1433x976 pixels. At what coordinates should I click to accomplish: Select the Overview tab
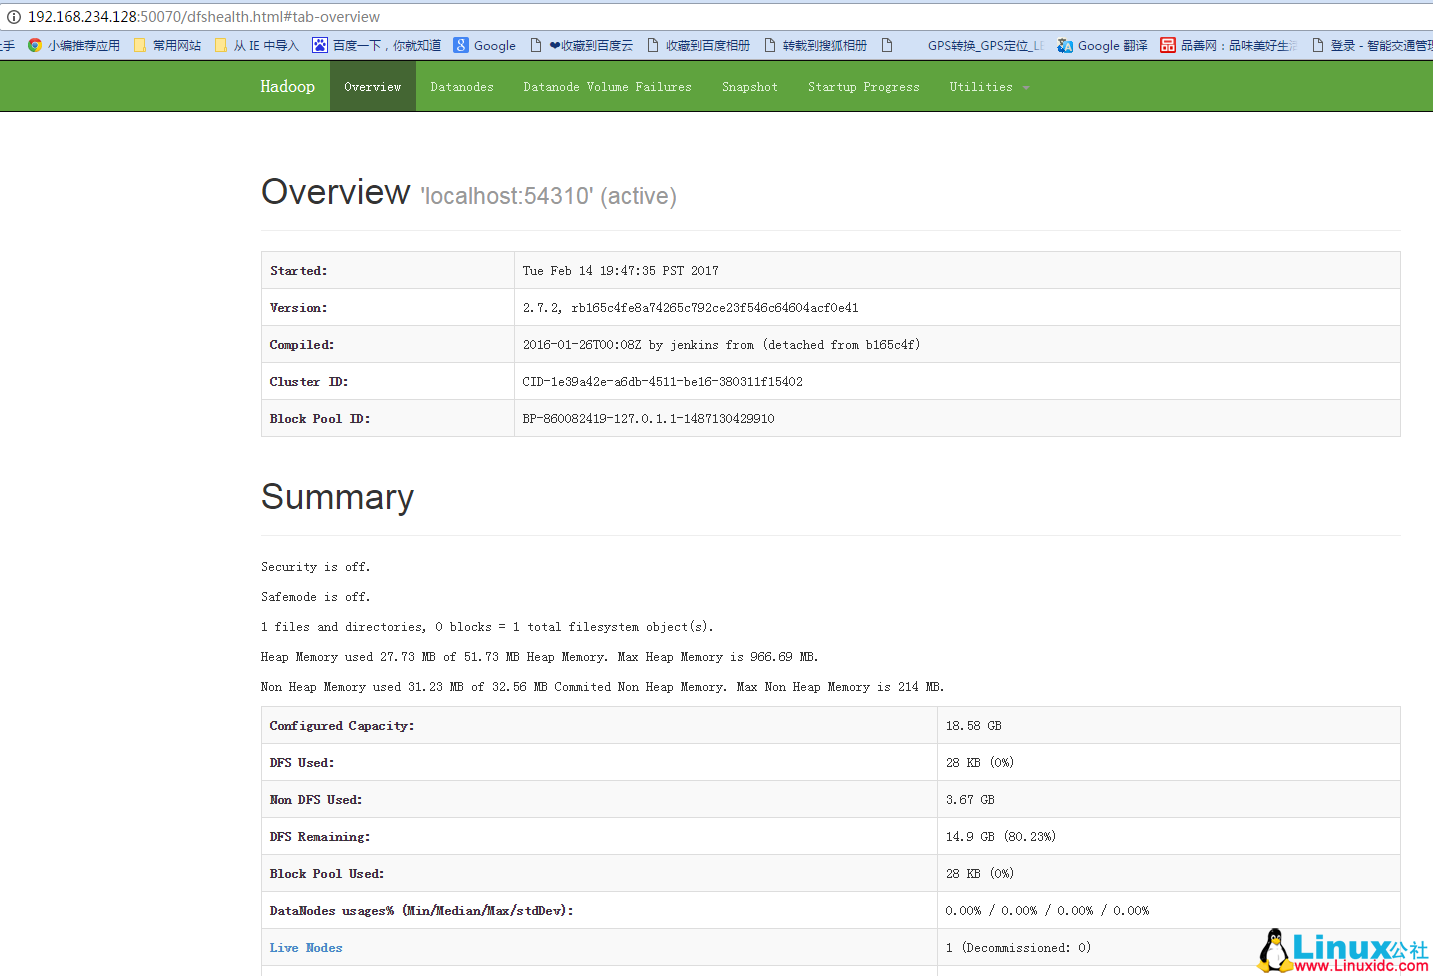coord(373,87)
